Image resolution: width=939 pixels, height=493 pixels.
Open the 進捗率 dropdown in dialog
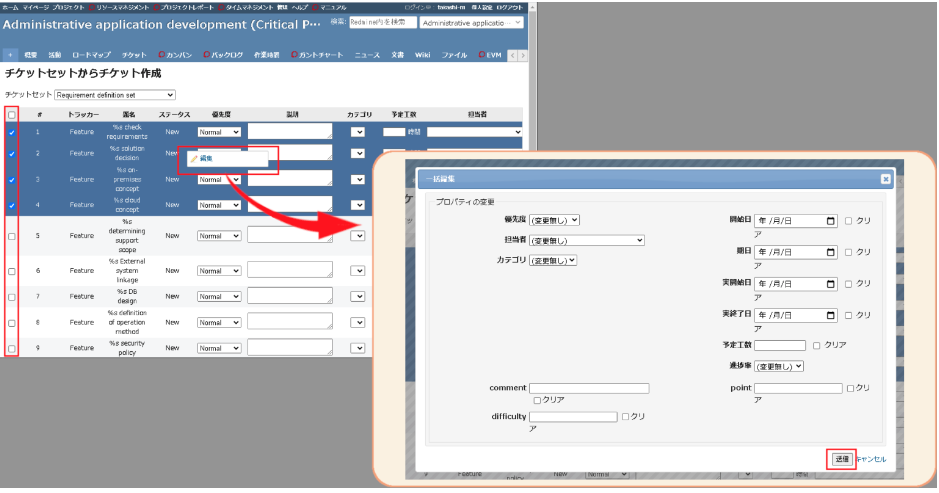click(x=779, y=366)
